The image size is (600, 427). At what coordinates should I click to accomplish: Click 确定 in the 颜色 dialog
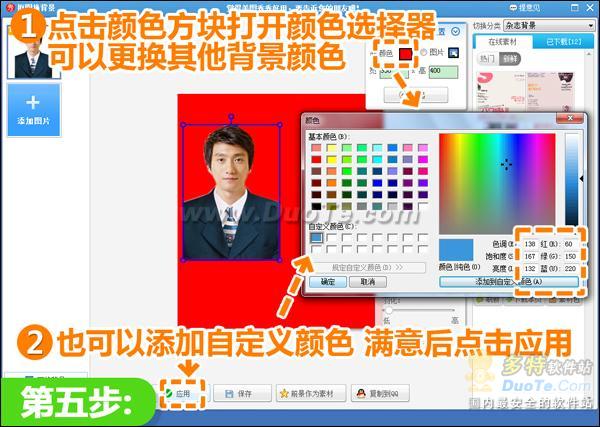pyautogui.click(x=328, y=282)
